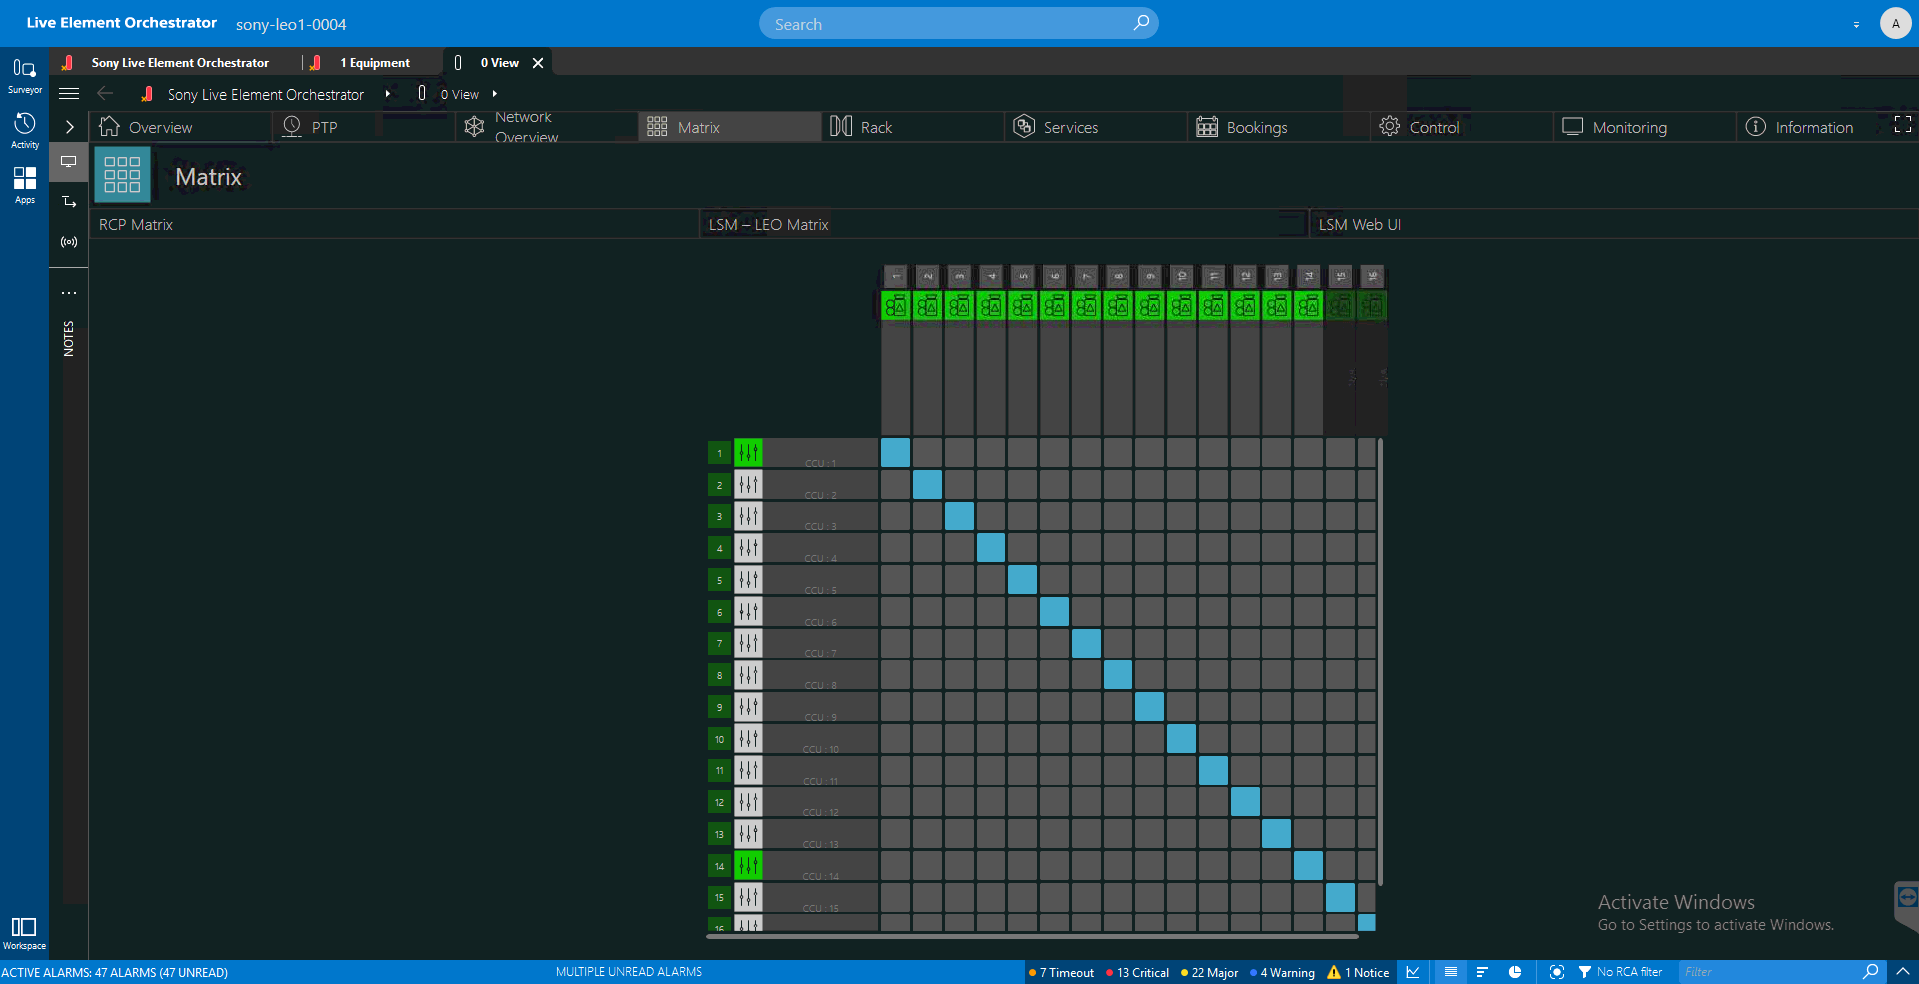Filter alarms by 7 Timeout
Screen dimensions: 1919x984
tap(1062, 972)
